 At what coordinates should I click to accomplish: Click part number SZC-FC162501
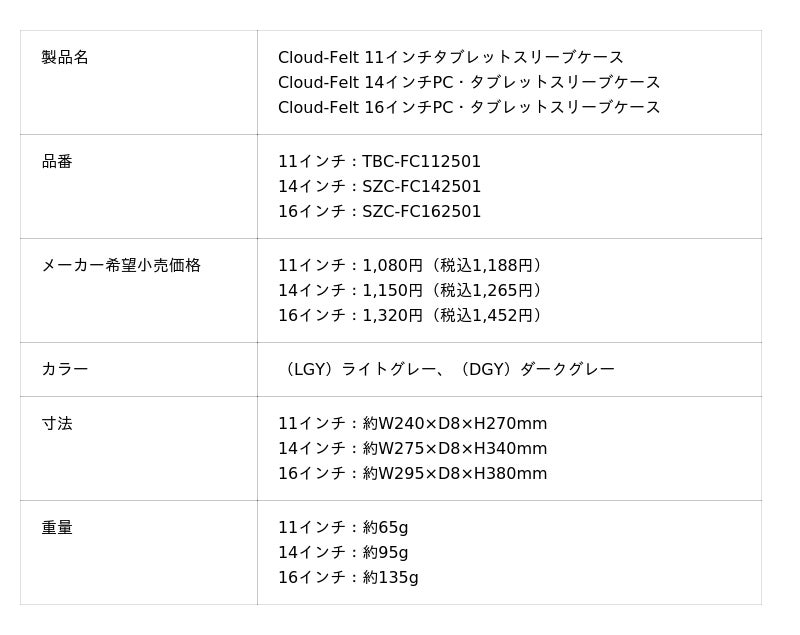point(421,212)
